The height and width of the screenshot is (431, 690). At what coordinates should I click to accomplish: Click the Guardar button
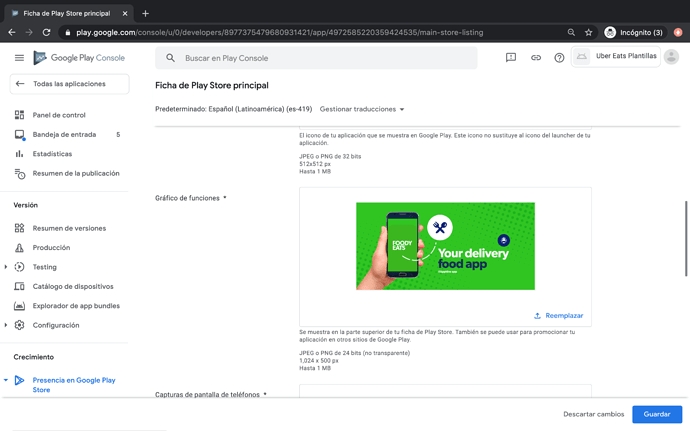click(657, 414)
